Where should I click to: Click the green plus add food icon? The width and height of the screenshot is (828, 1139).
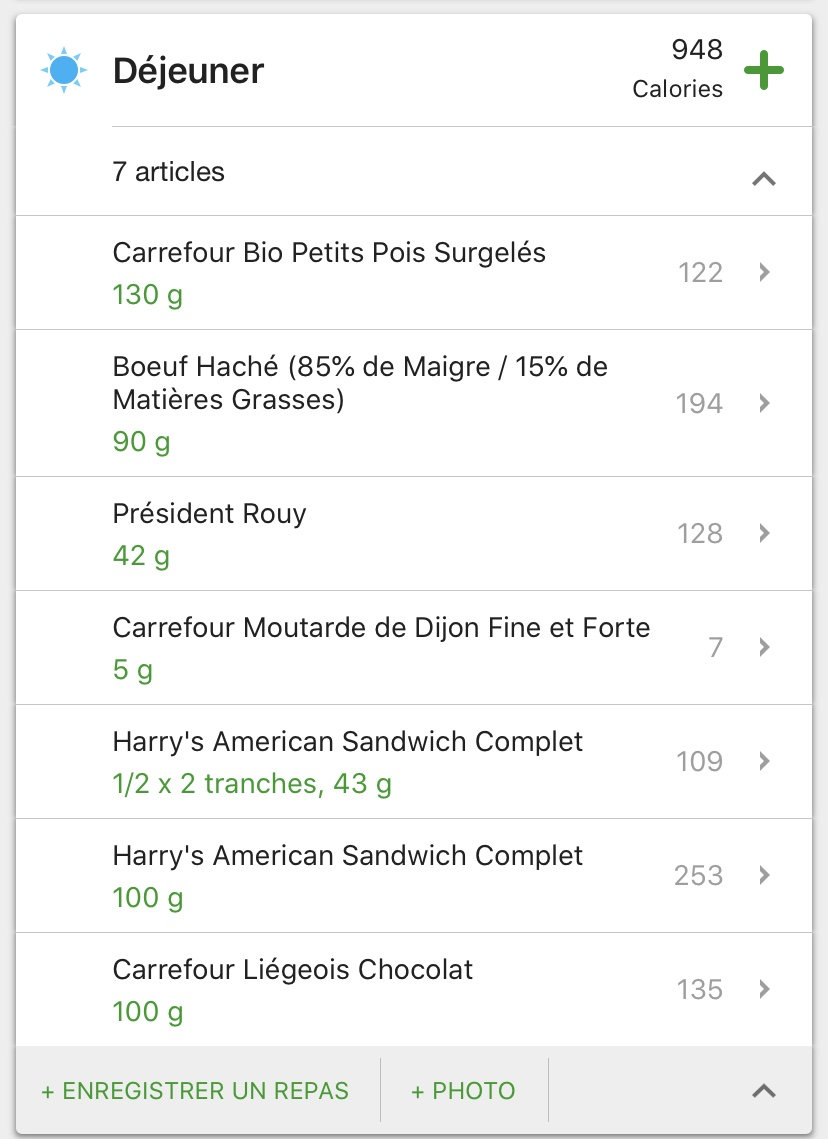[764, 71]
